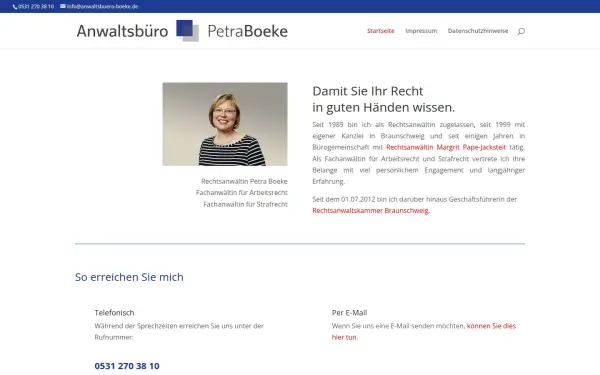This screenshot has width=600, height=375.
Task: Click the portrait photo of Petra Boeke
Action: click(225, 124)
